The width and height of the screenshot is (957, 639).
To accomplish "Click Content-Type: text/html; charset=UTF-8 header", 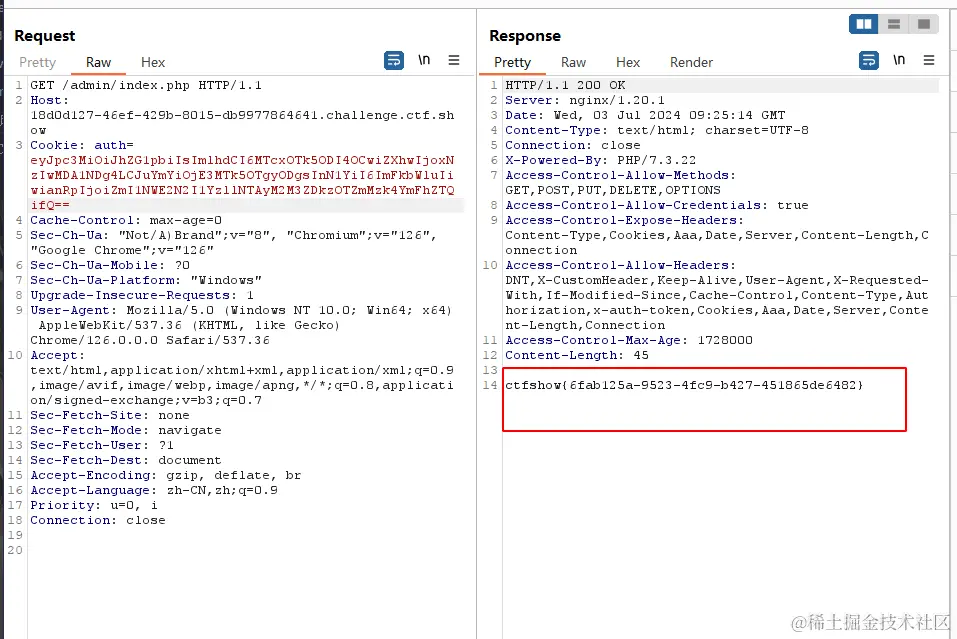I will (x=657, y=130).
